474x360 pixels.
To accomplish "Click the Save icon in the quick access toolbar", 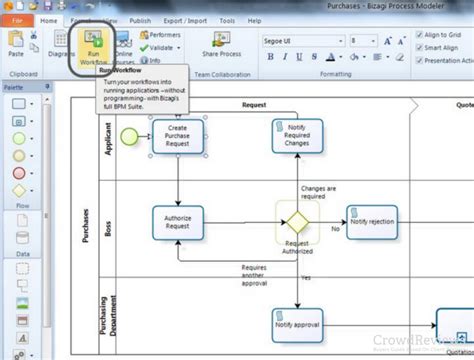I will point(48,5).
